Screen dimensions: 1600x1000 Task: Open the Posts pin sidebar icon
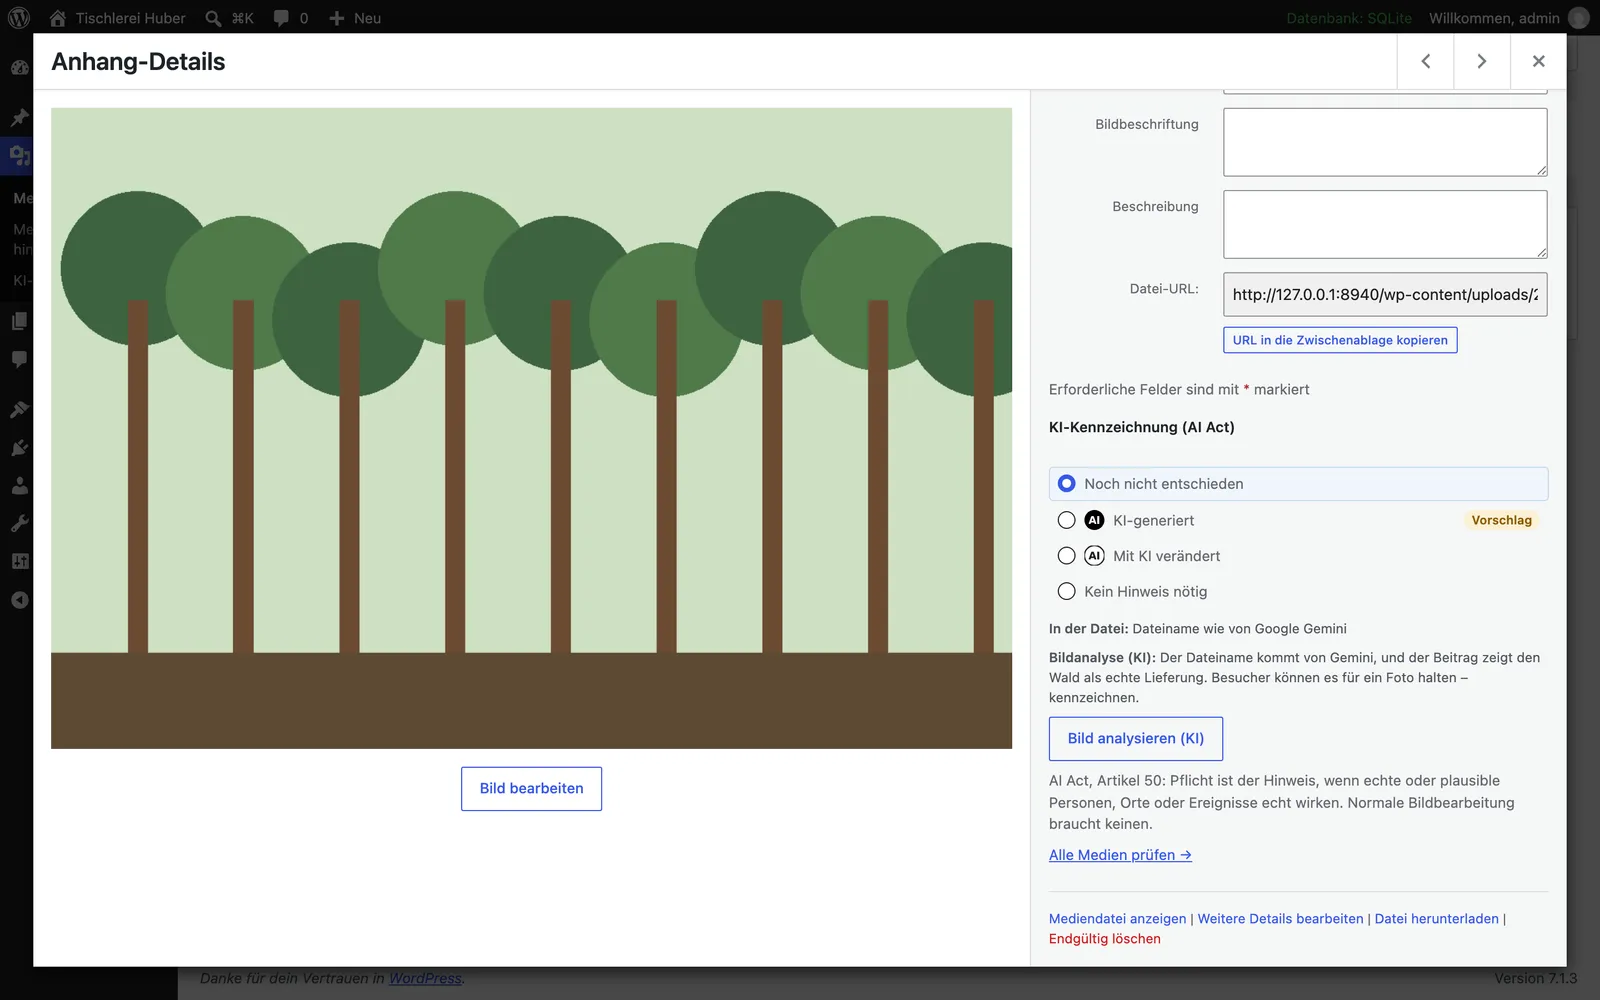point(19,117)
